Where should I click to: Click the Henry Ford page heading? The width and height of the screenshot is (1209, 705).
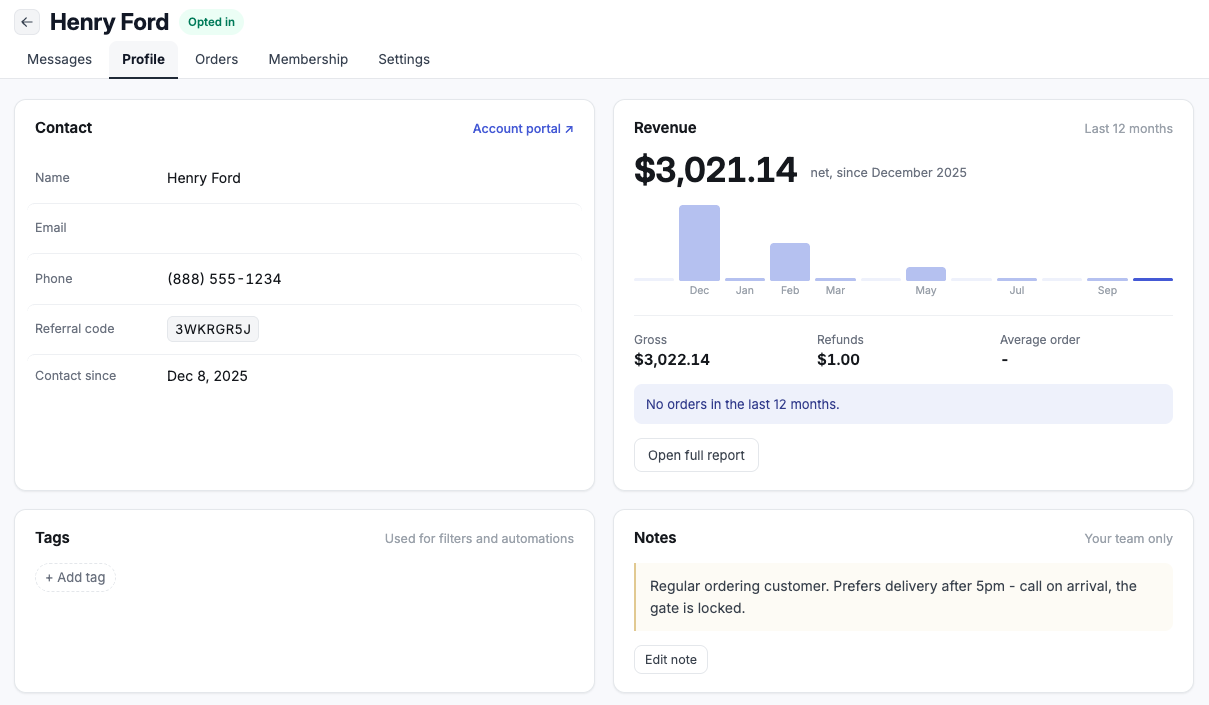(x=109, y=22)
